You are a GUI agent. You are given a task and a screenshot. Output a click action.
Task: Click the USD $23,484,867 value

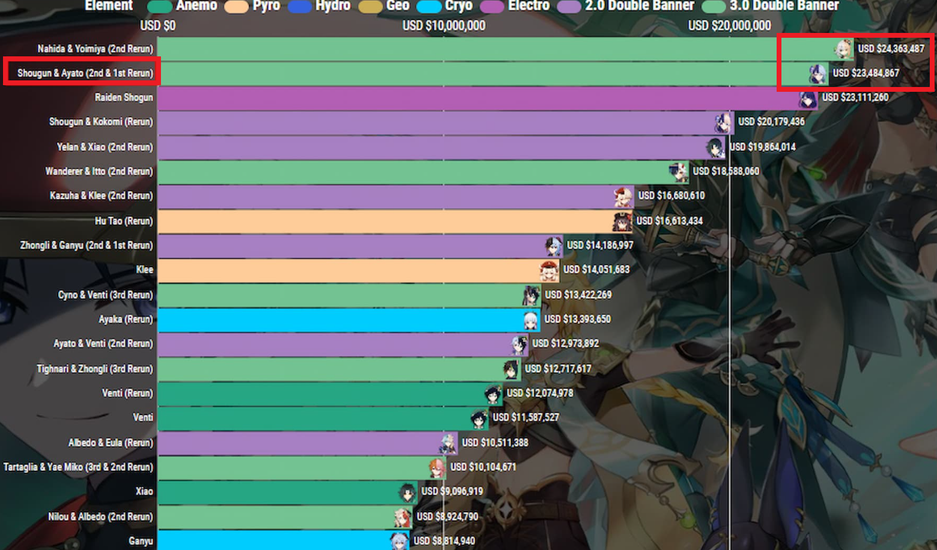pyautogui.click(x=866, y=74)
